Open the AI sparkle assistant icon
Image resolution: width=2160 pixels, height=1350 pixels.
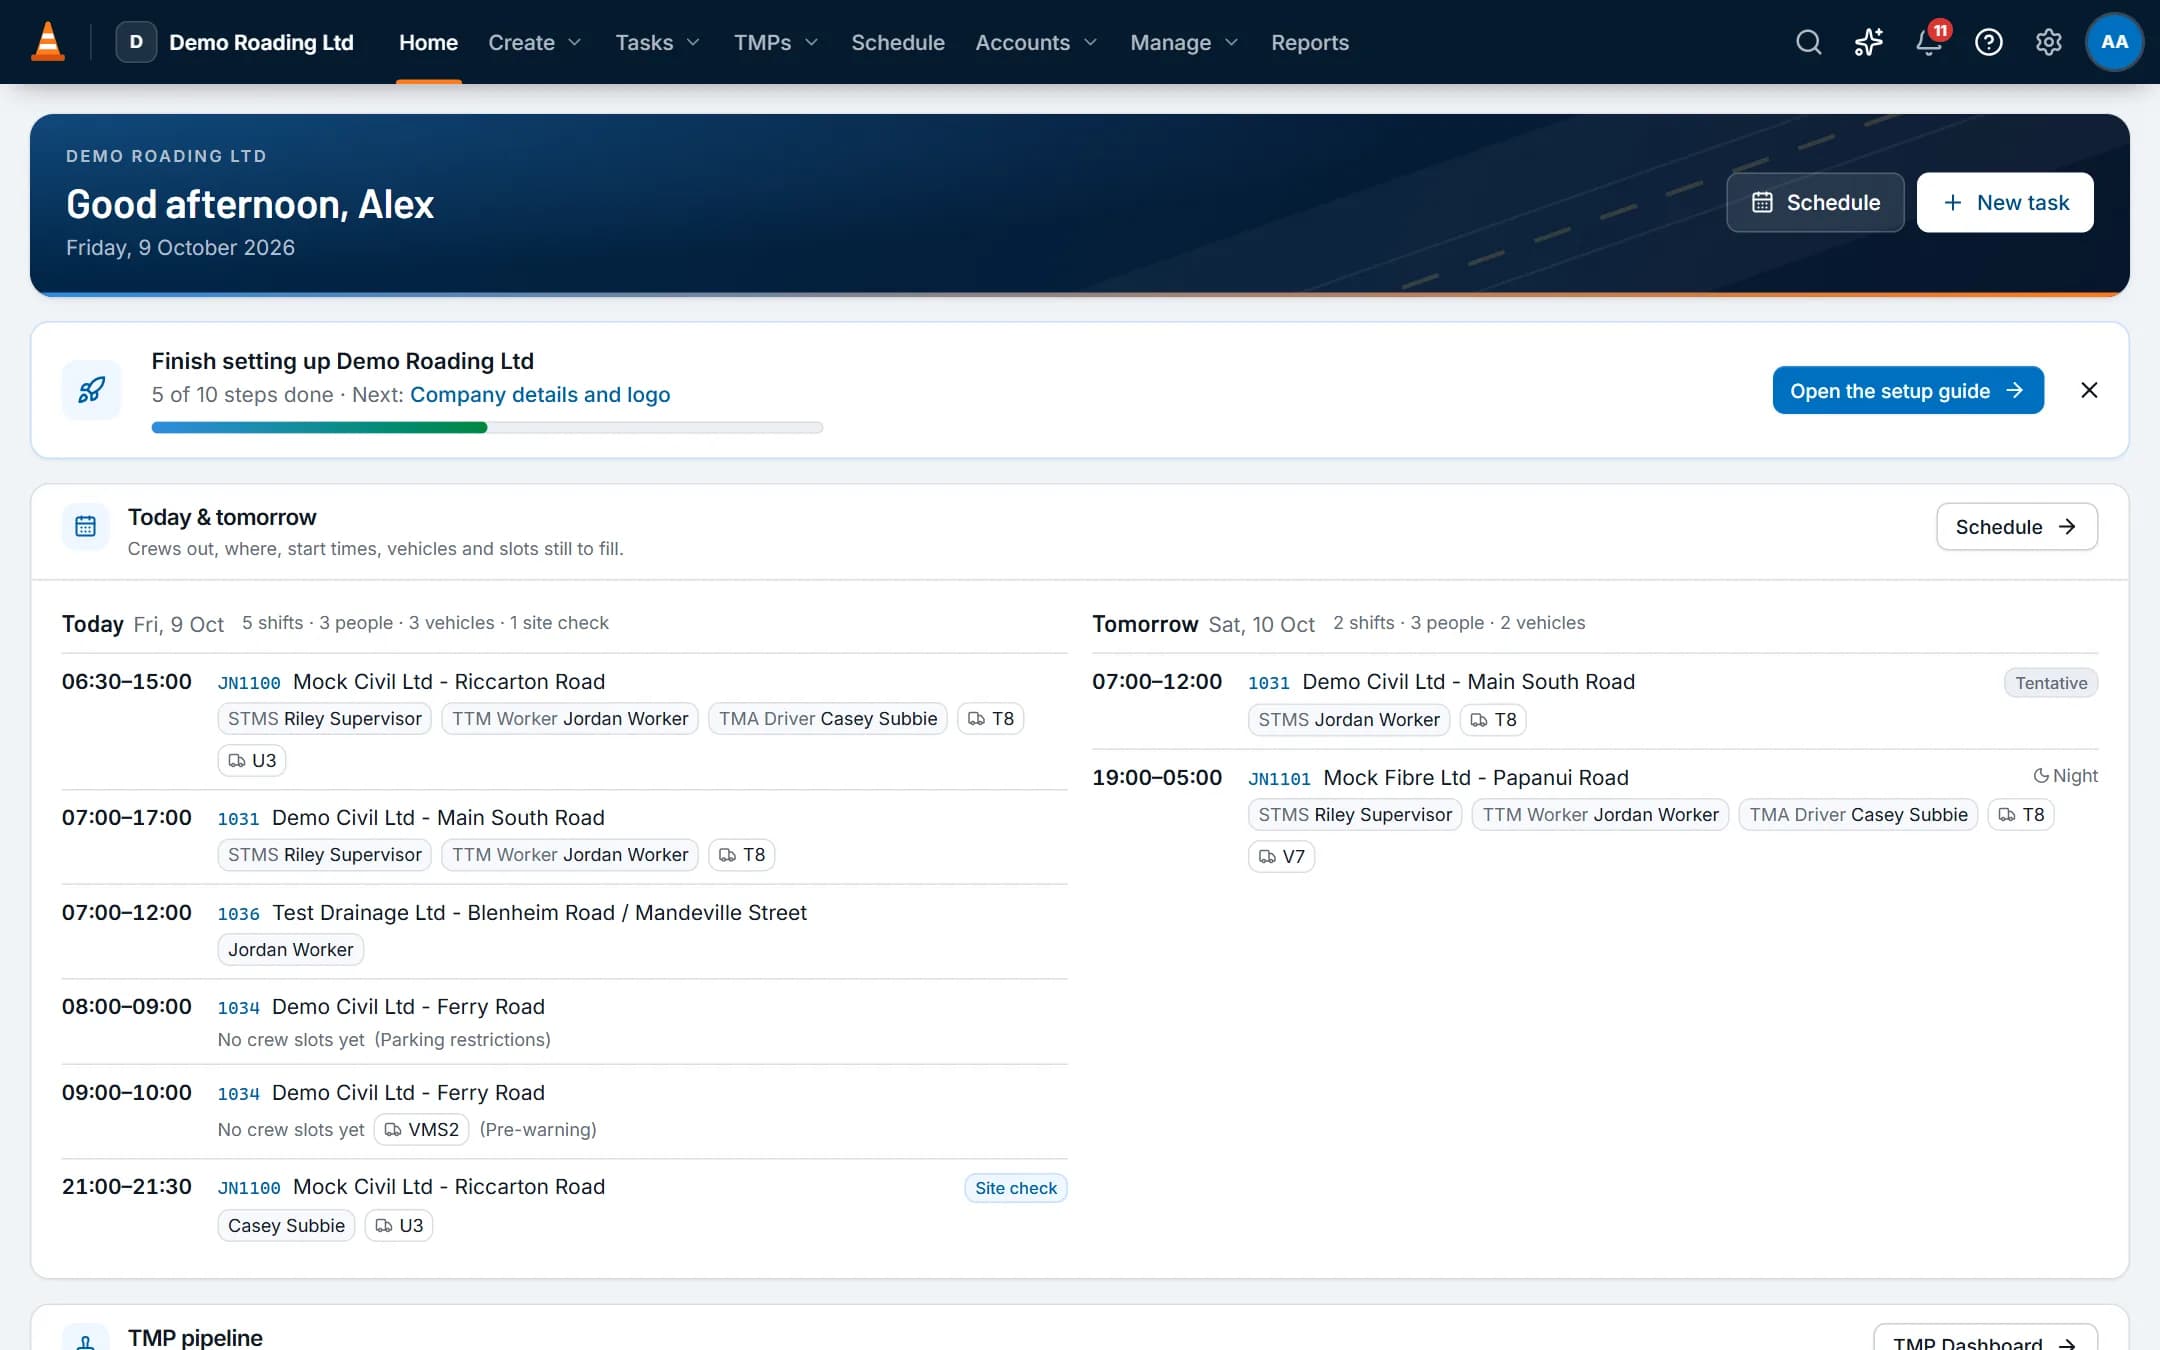point(1868,42)
